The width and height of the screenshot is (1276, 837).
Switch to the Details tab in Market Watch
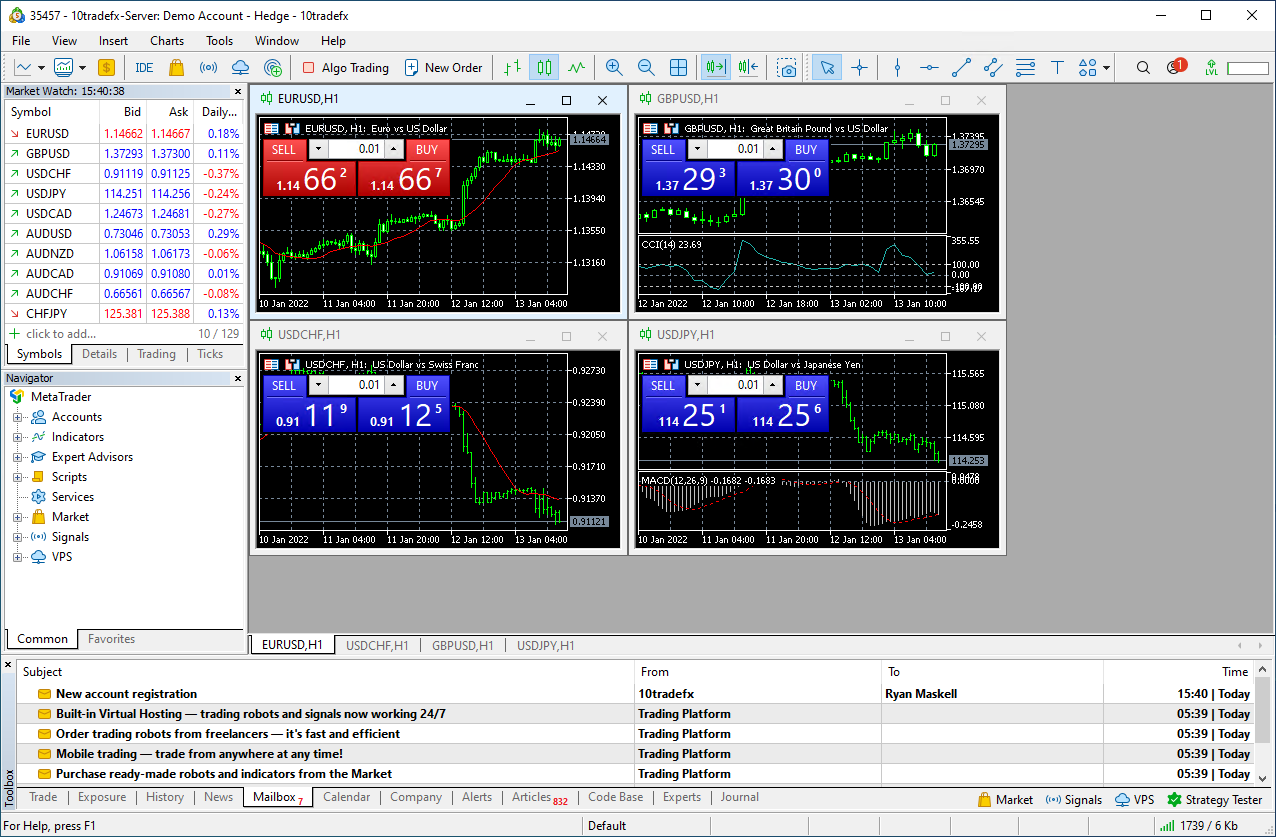pyautogui.click(x=99, y=354)
